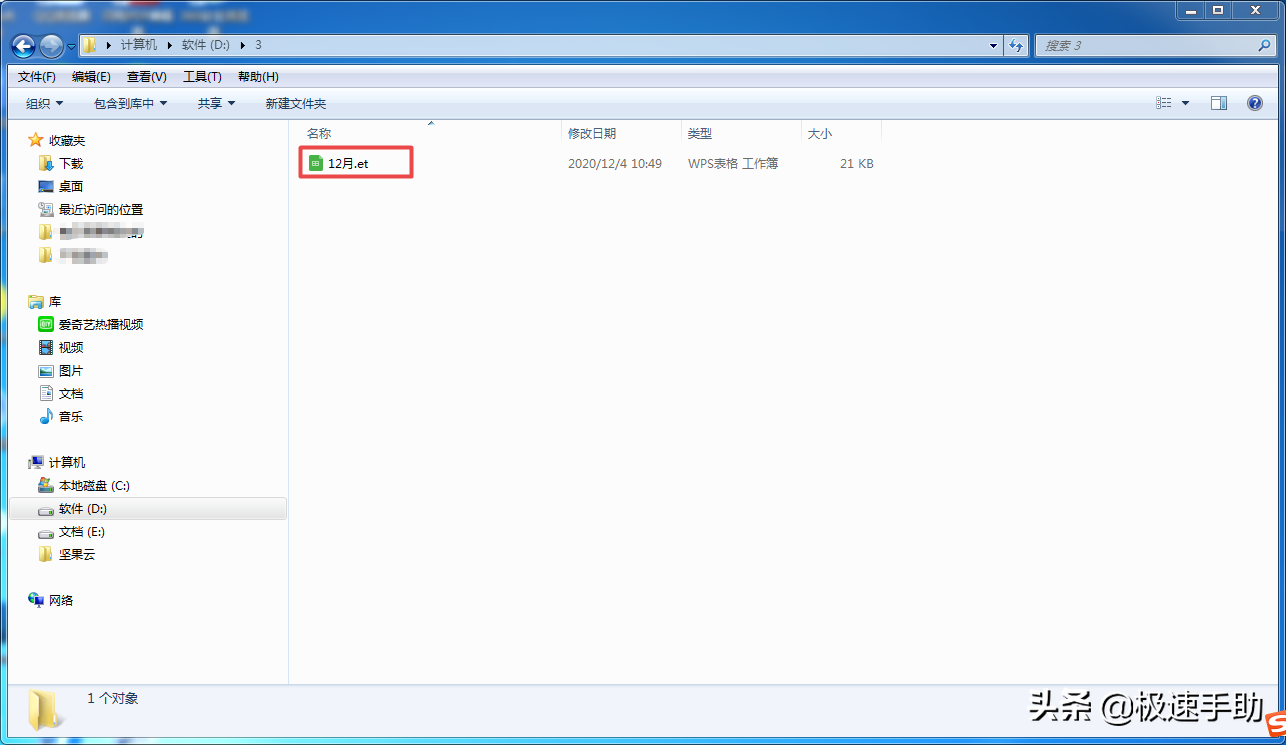Screen dimensions: 1286x745
Task: Open the 12月.et spreadsheet file
Action: [348, 163]
